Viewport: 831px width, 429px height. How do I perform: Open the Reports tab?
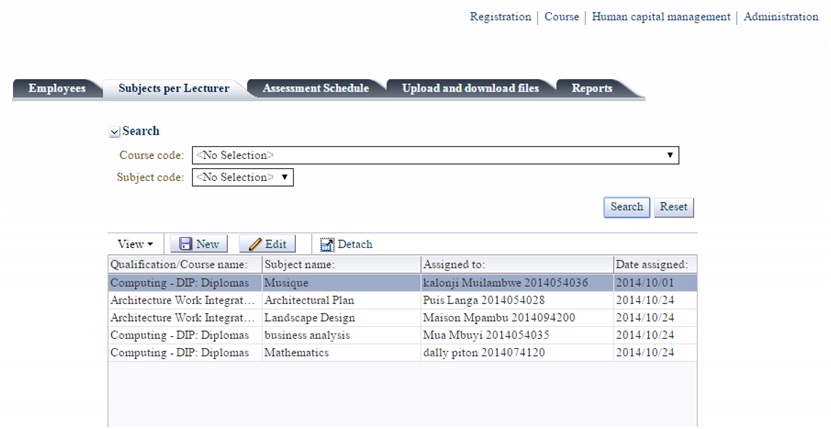[592, 88]
